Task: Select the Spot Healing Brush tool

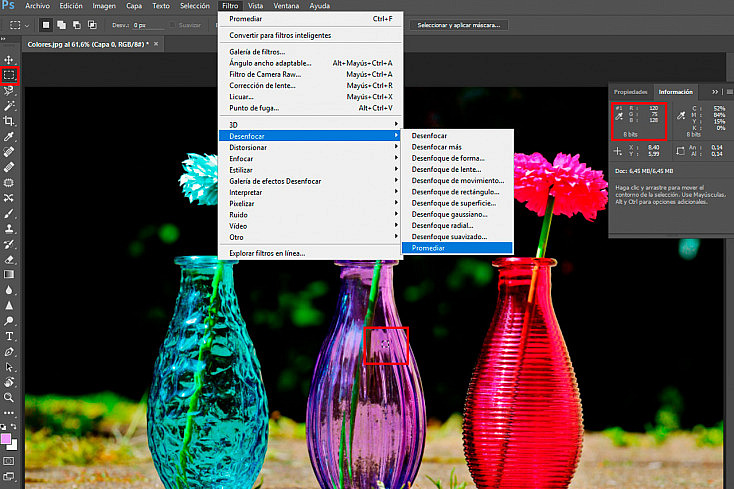Action: click(x=9, y=152)
